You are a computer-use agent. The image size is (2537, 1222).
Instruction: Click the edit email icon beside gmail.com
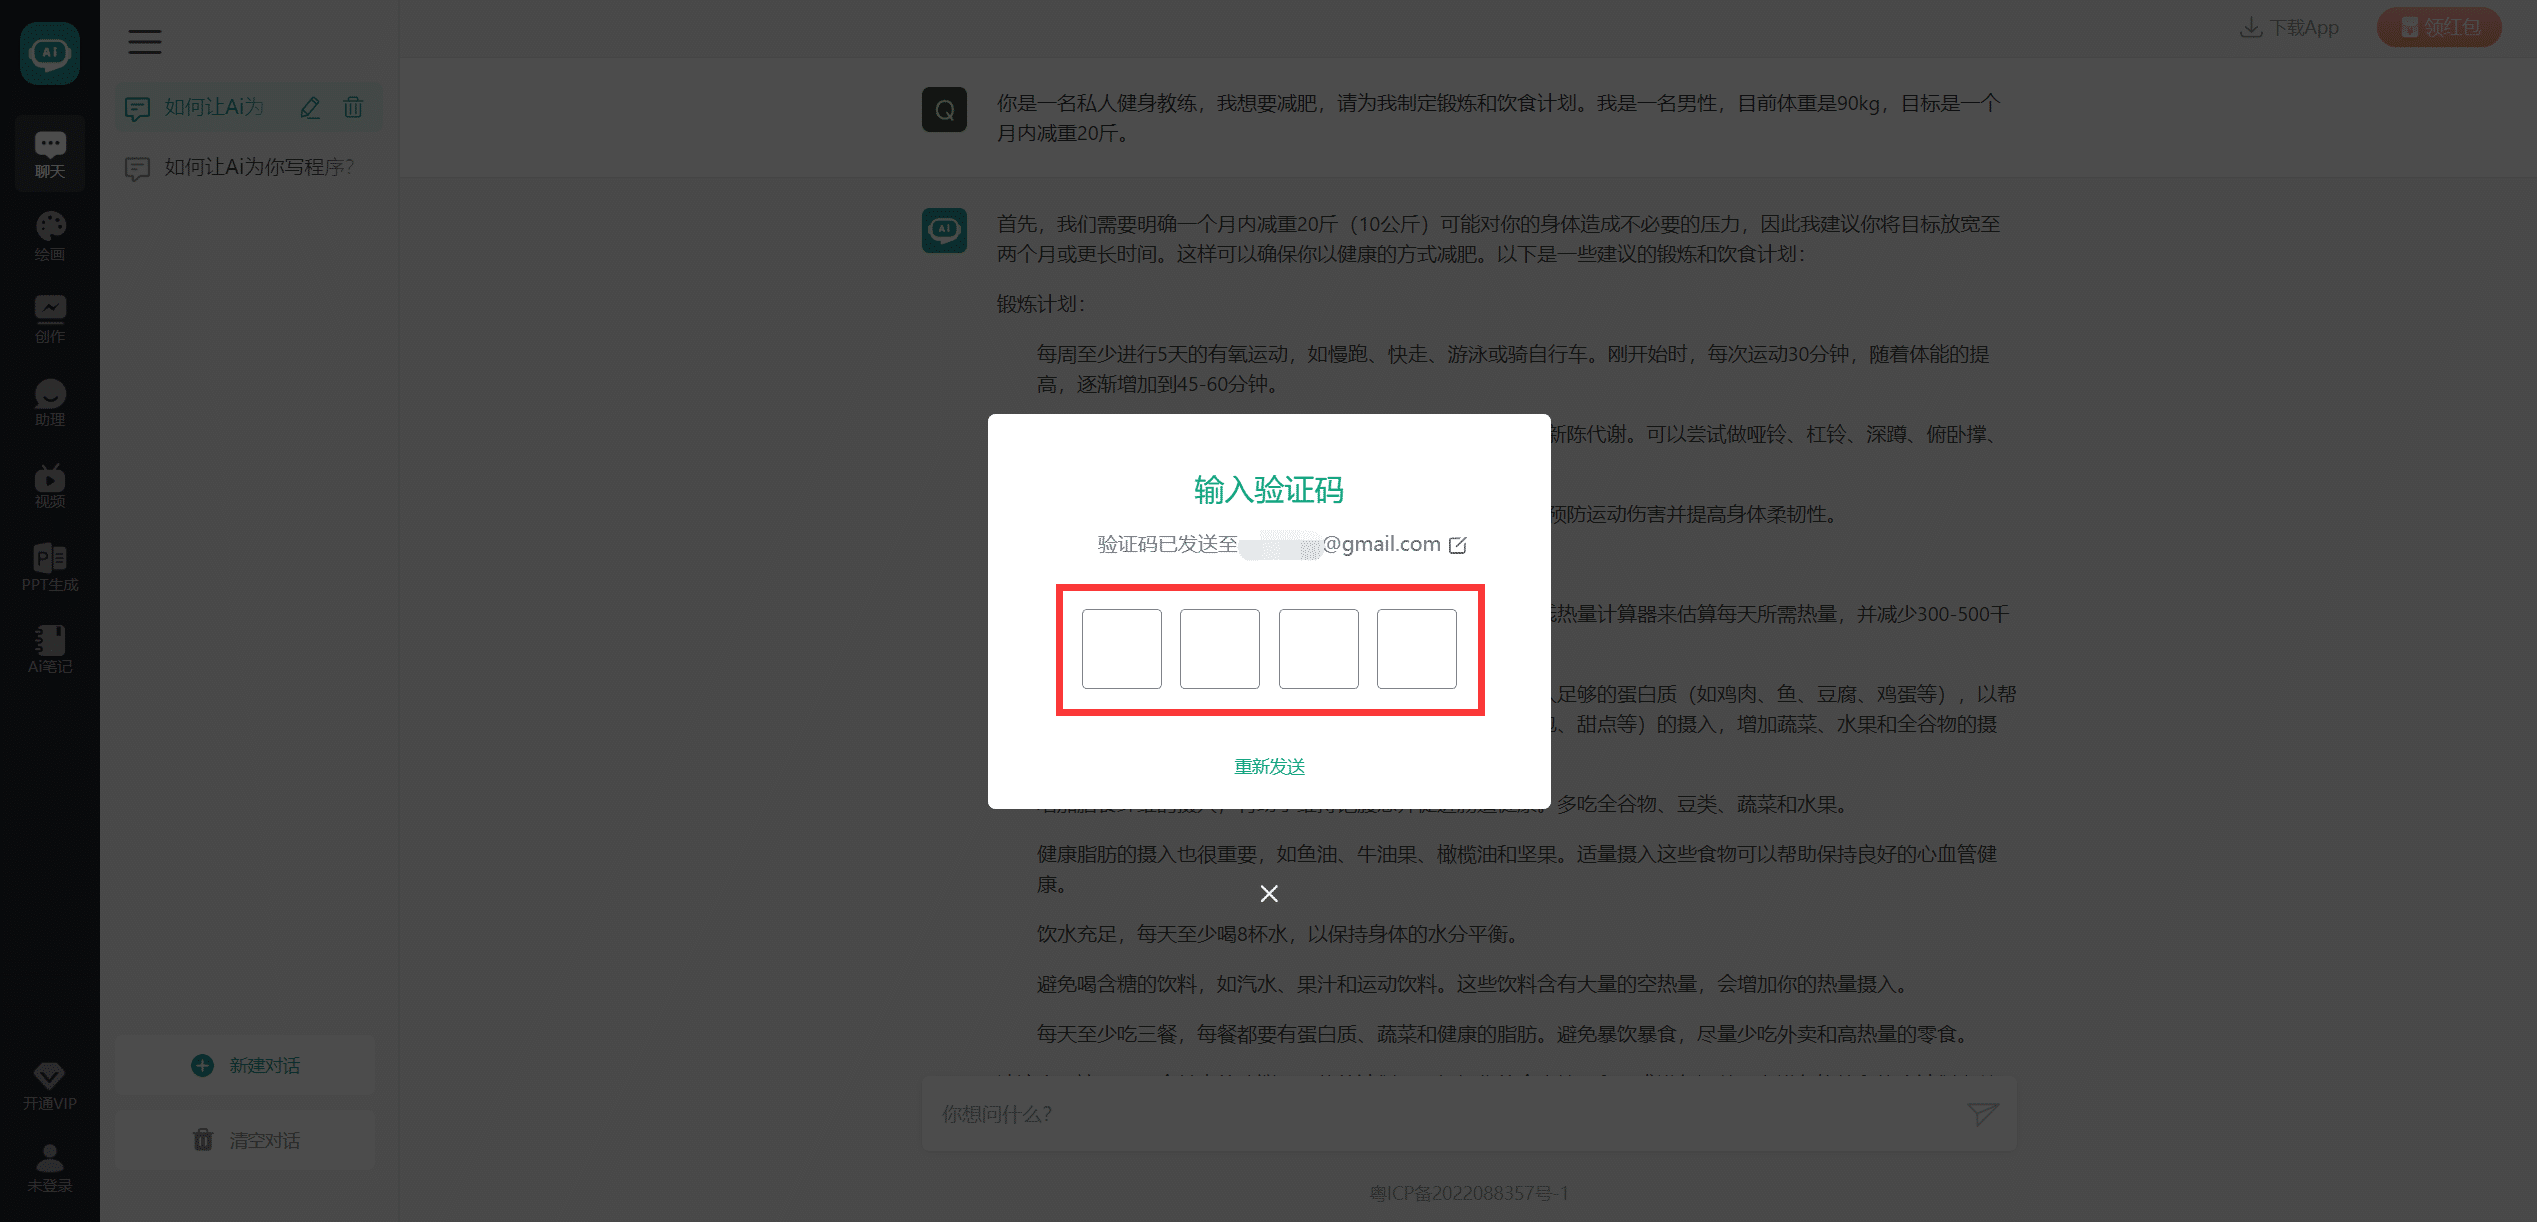tap(1458, 545)
